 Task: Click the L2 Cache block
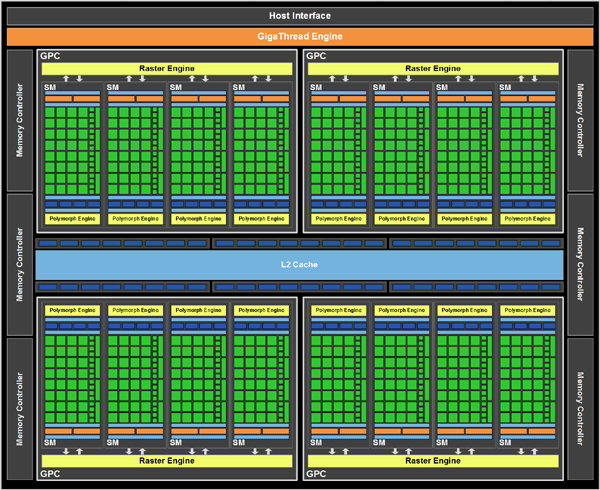click(x=299, y=265)
